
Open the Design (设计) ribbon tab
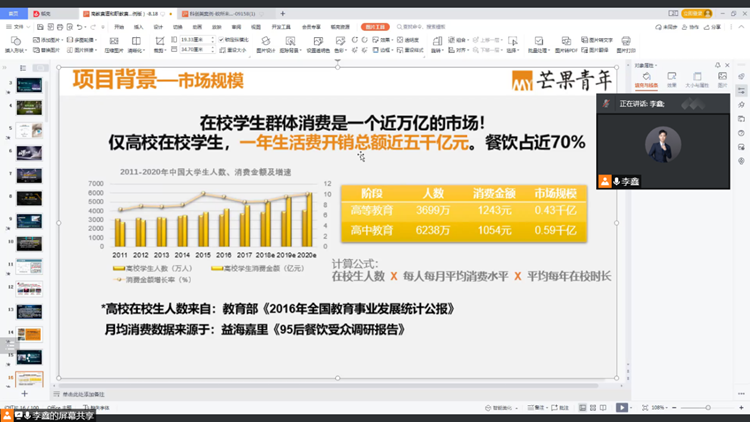[158, 27]
